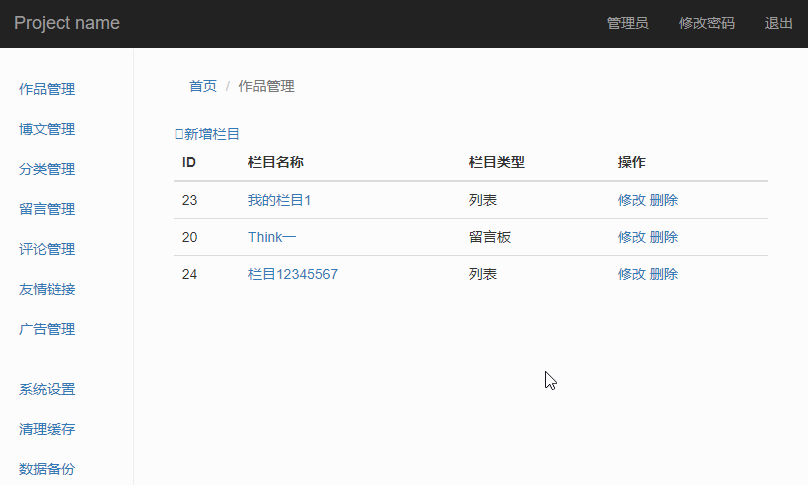Click 清理缓存 in the sidebar
Image resolution: width=808 pixels, height=485 pixels.
coord(47,429)
